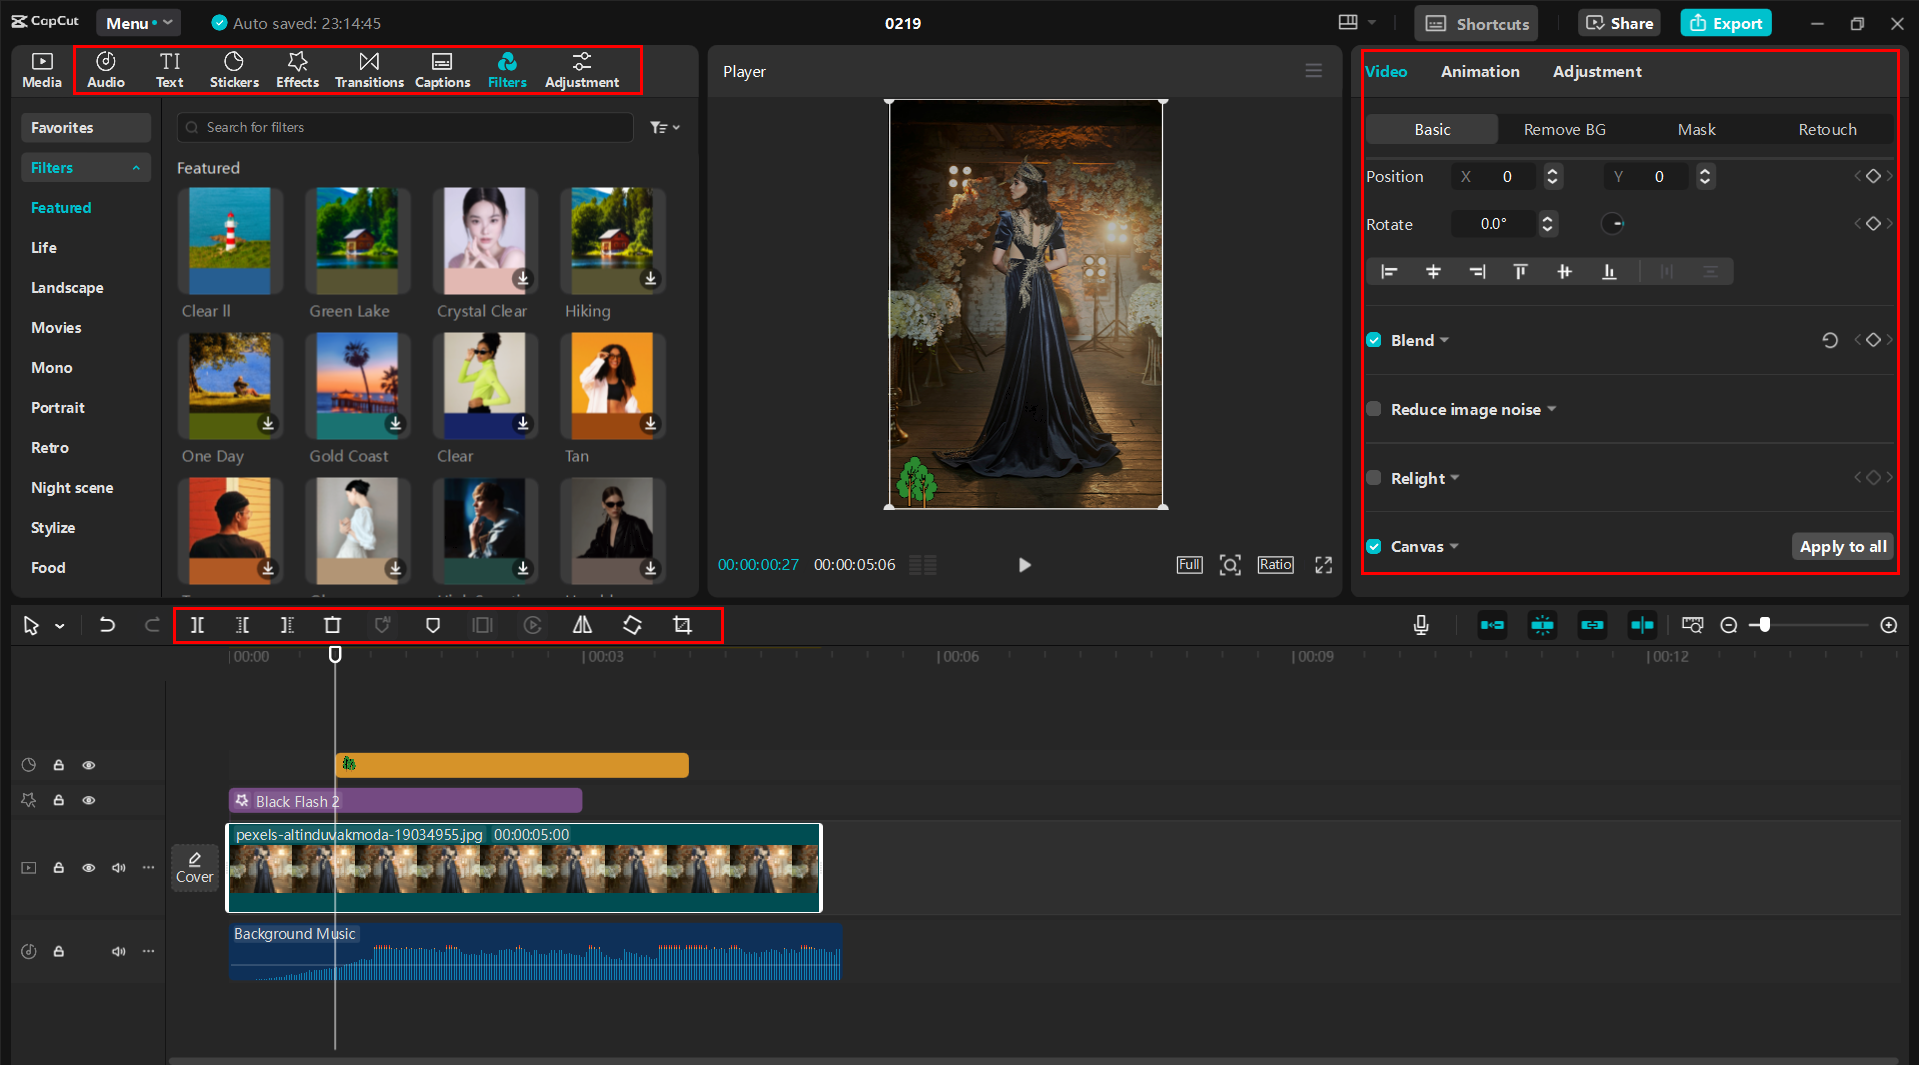Enable the Reduce image noise checkbox
The image size is (1919, 1065).
[x=1374, y=409]
